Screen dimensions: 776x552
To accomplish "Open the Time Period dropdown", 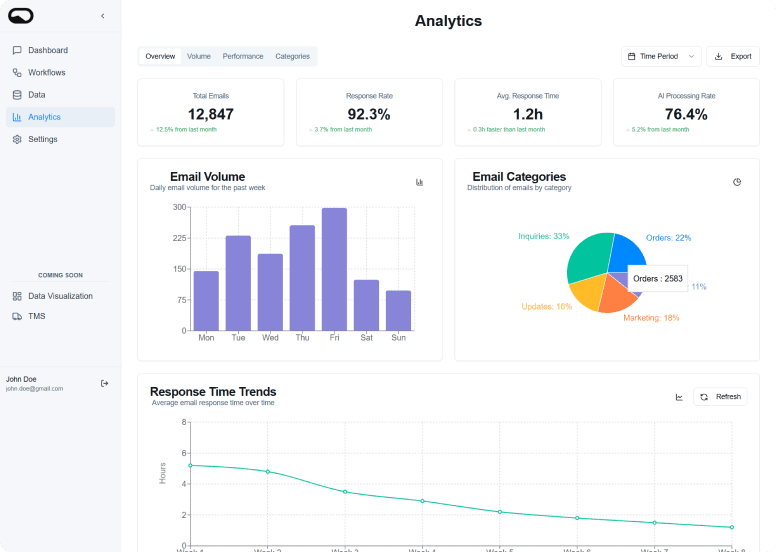I will coord(661,56).
